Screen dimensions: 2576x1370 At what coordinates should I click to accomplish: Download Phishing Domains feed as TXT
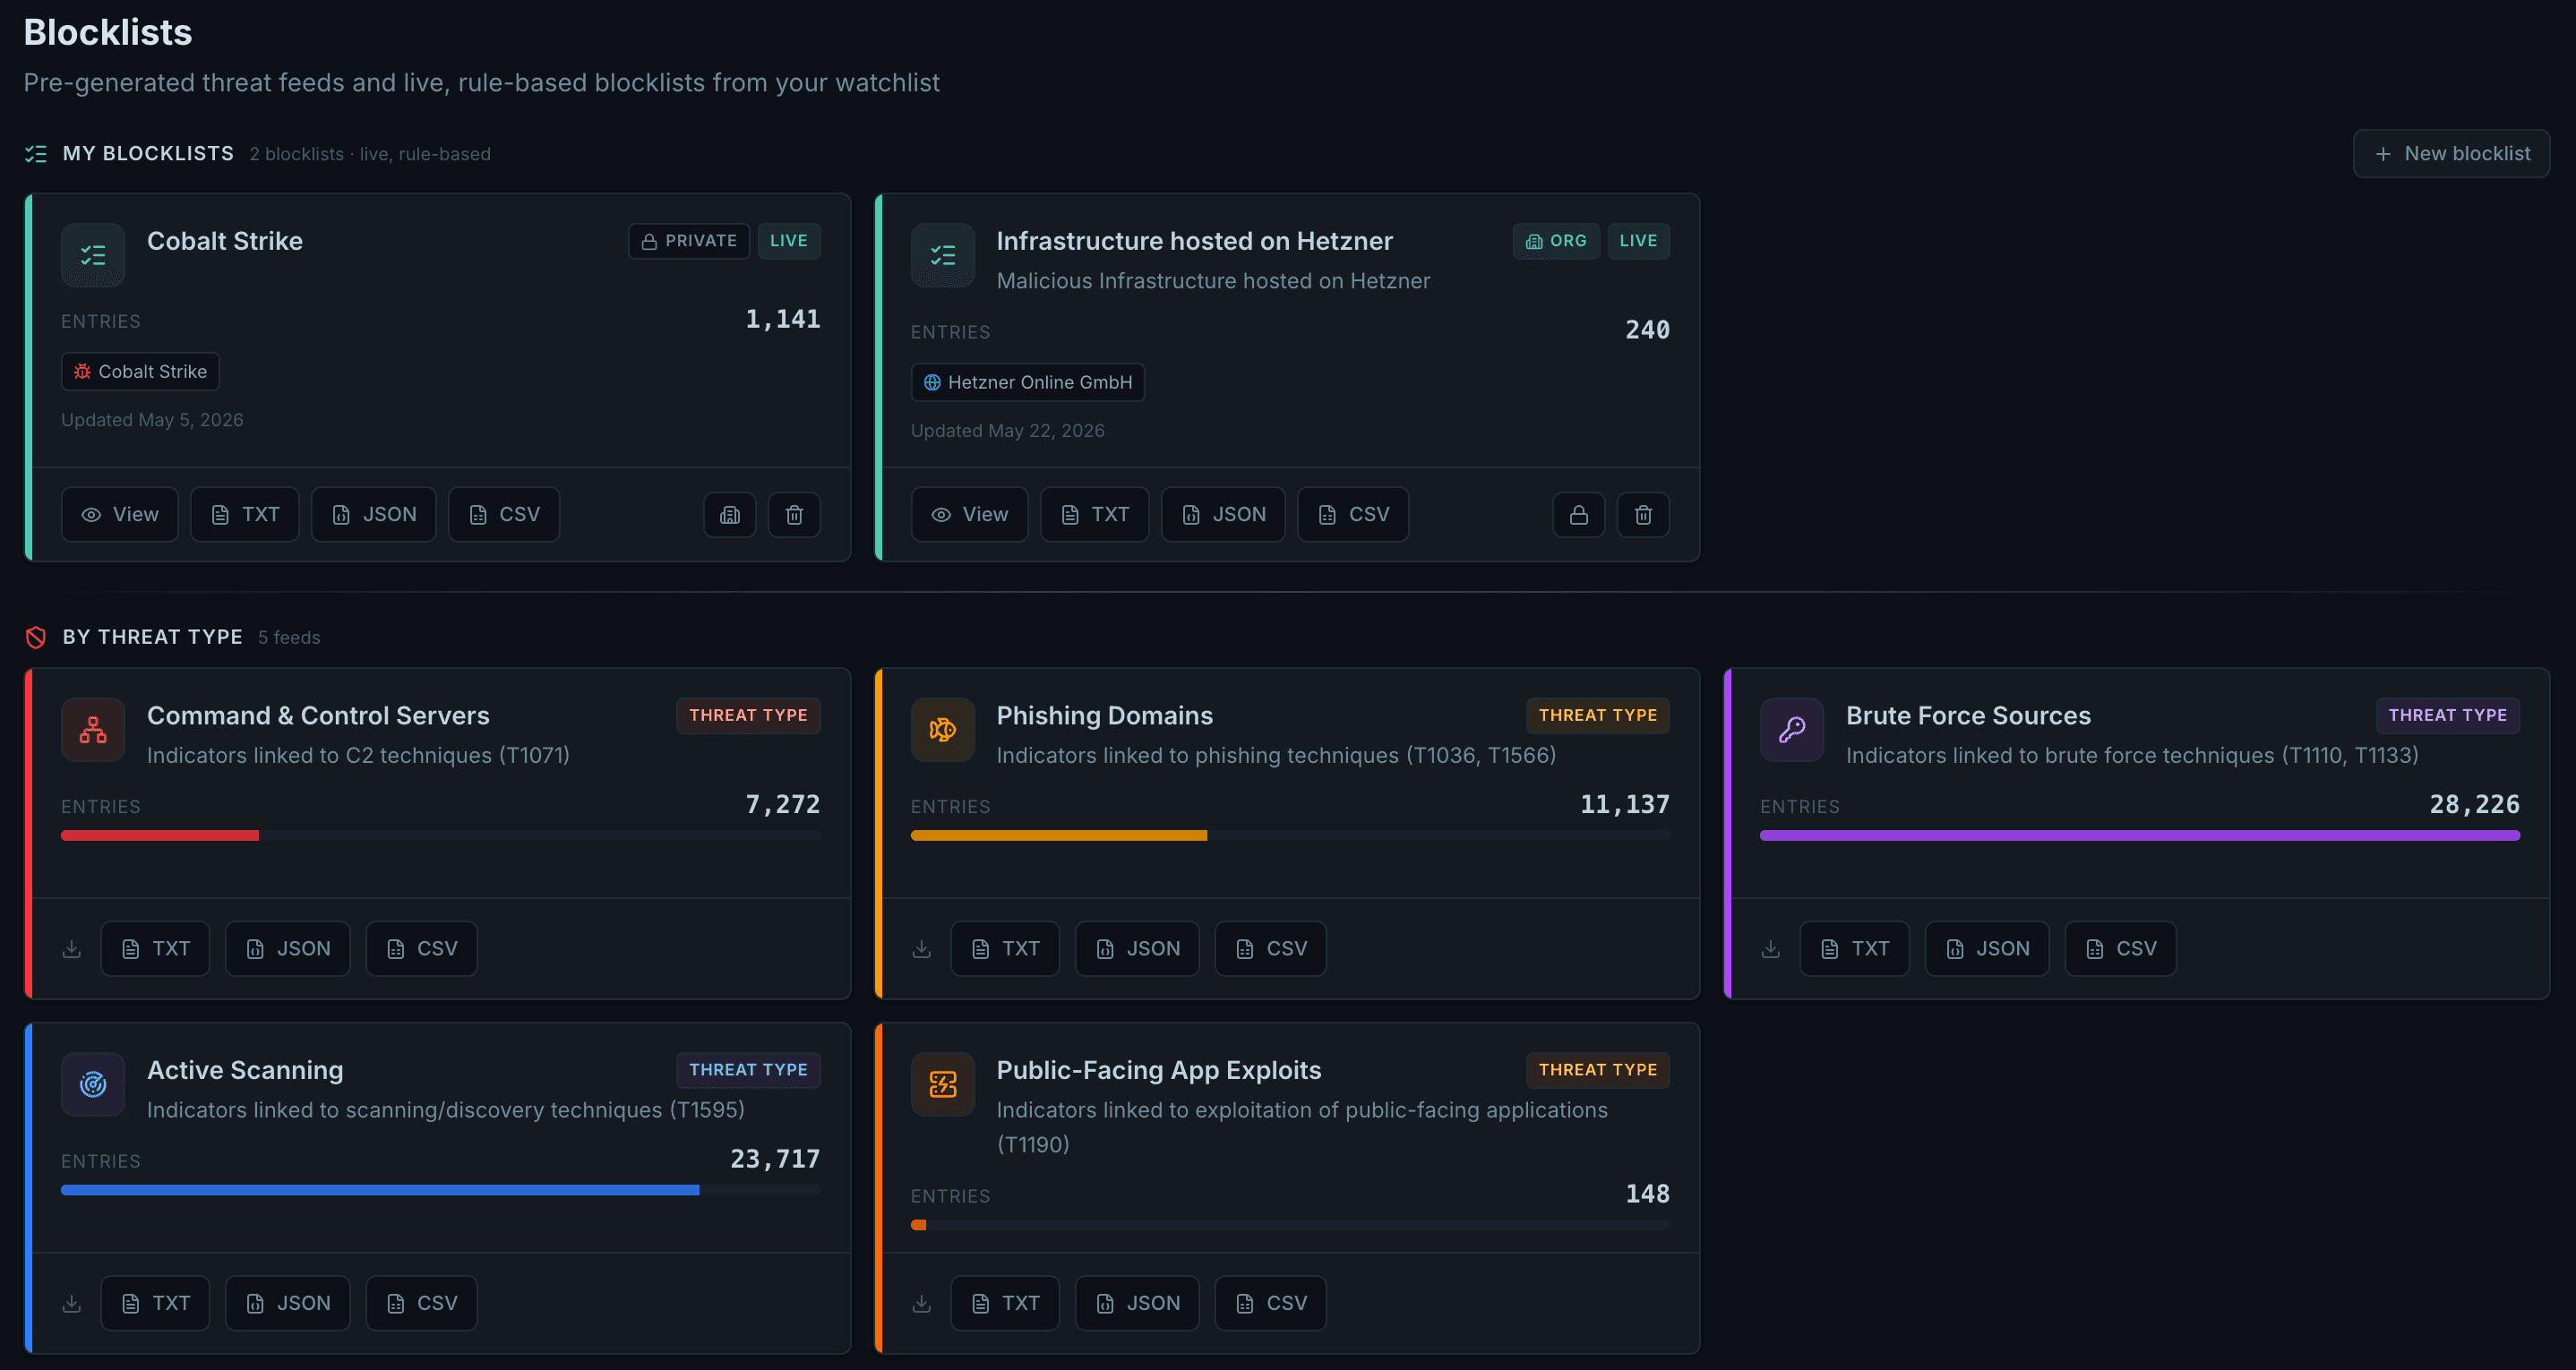pyautogui.click(x=1005, y=949)
